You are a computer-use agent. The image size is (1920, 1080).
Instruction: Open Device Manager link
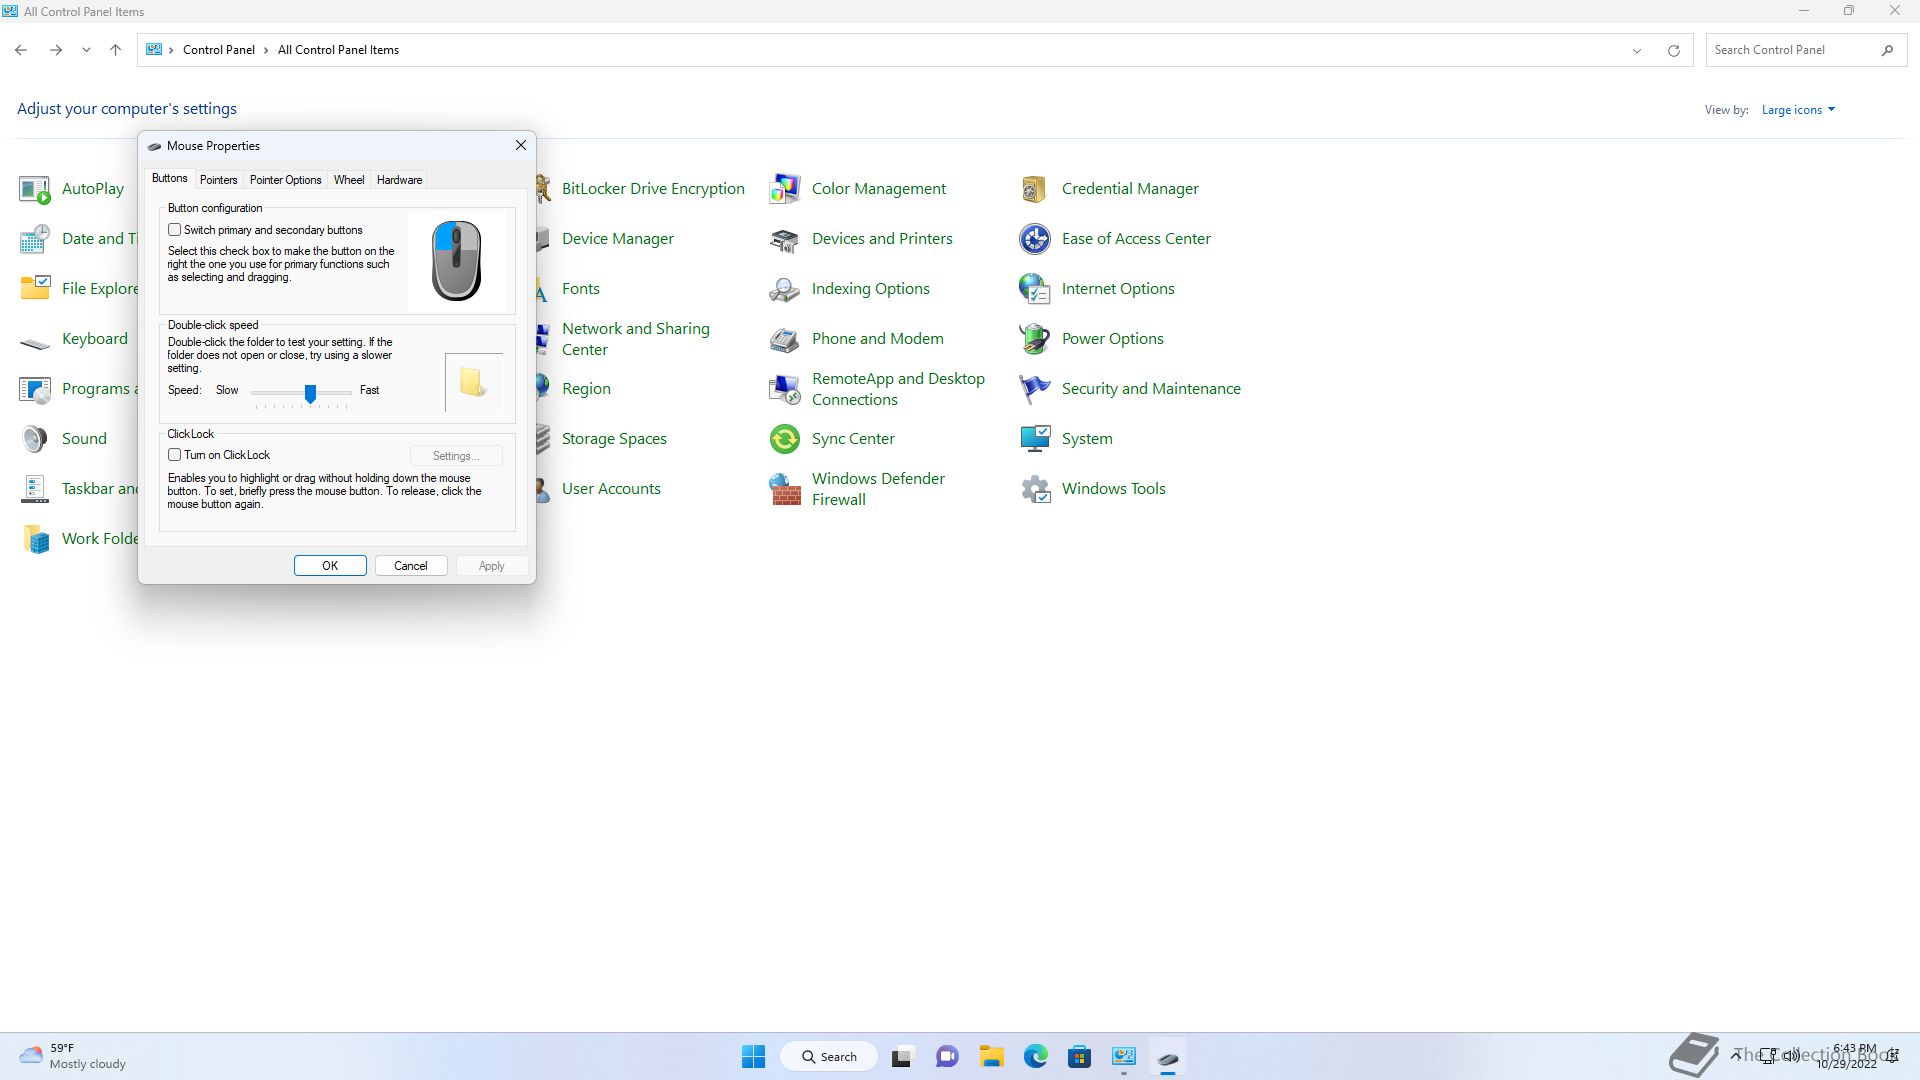[x=618, y=239]
